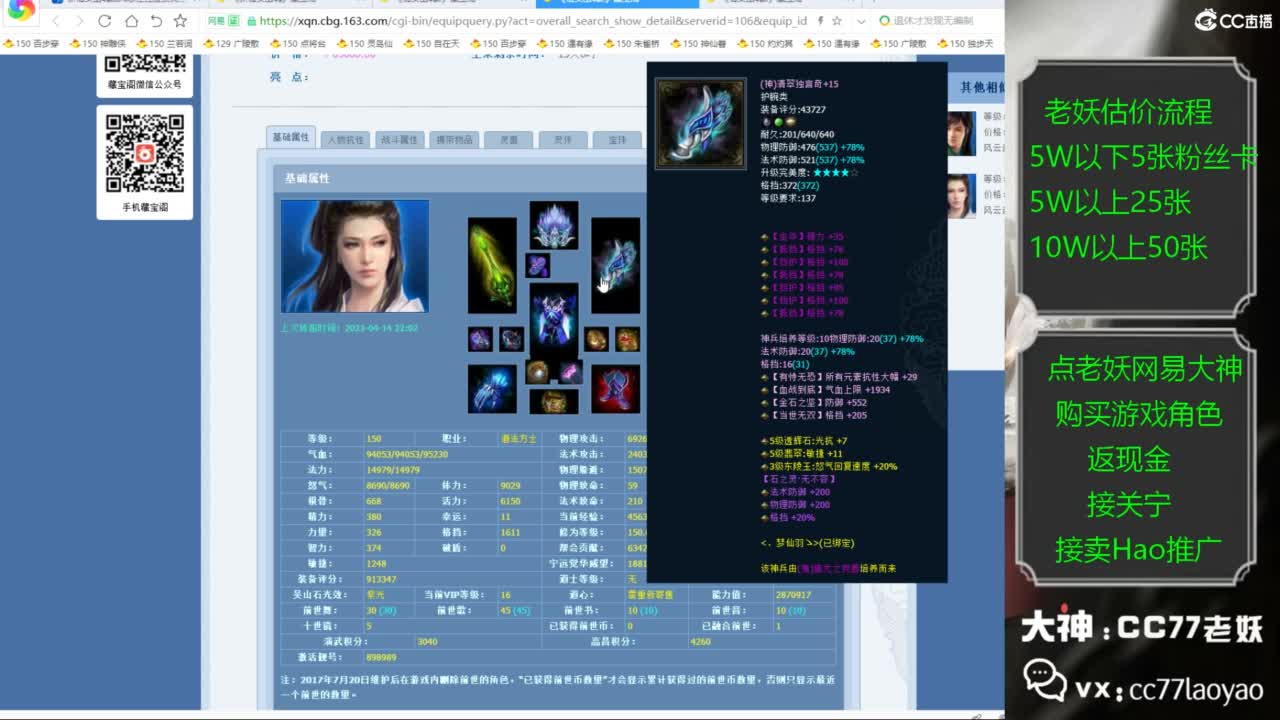Open the 携带物品 tab
The width and height of the screenshot is (1280, 720).
coord(455,140)
